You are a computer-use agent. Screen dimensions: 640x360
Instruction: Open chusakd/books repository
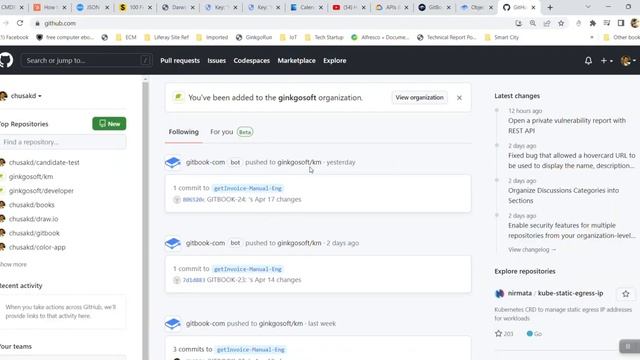point(31,205)
